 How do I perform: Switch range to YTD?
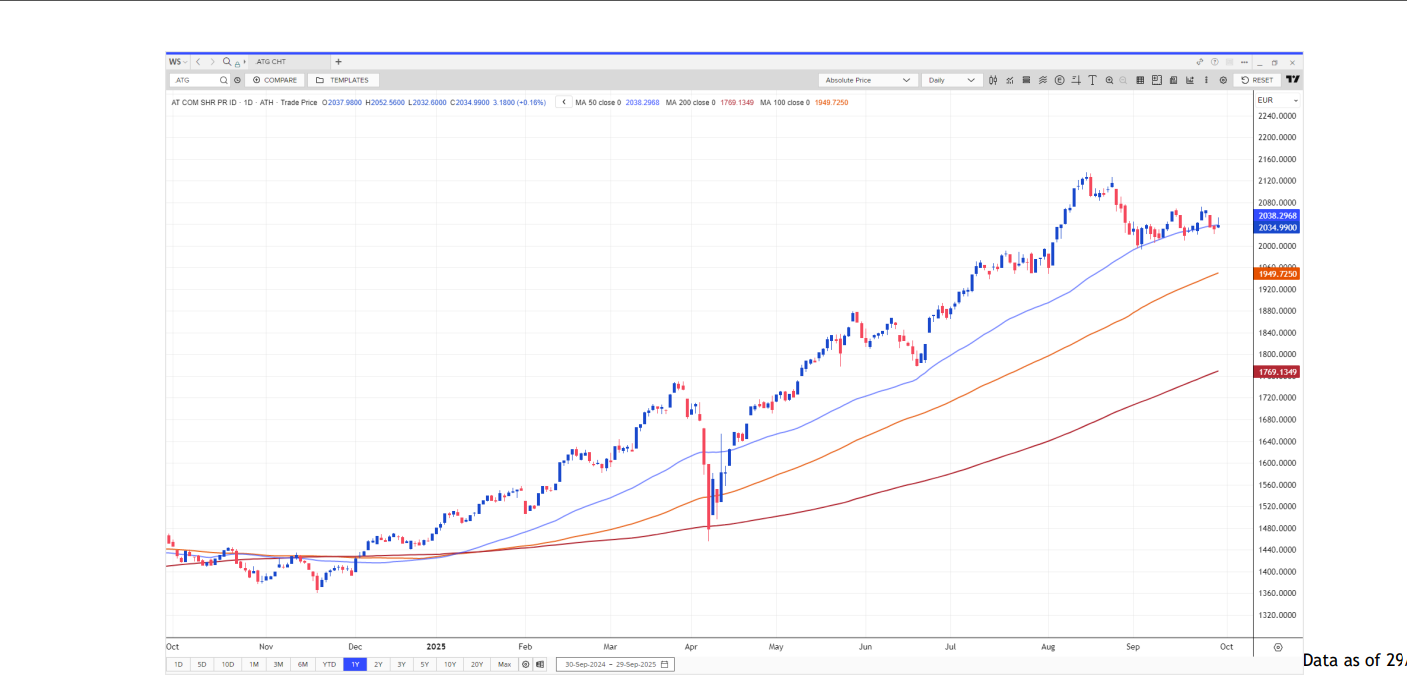click(328, 664)
